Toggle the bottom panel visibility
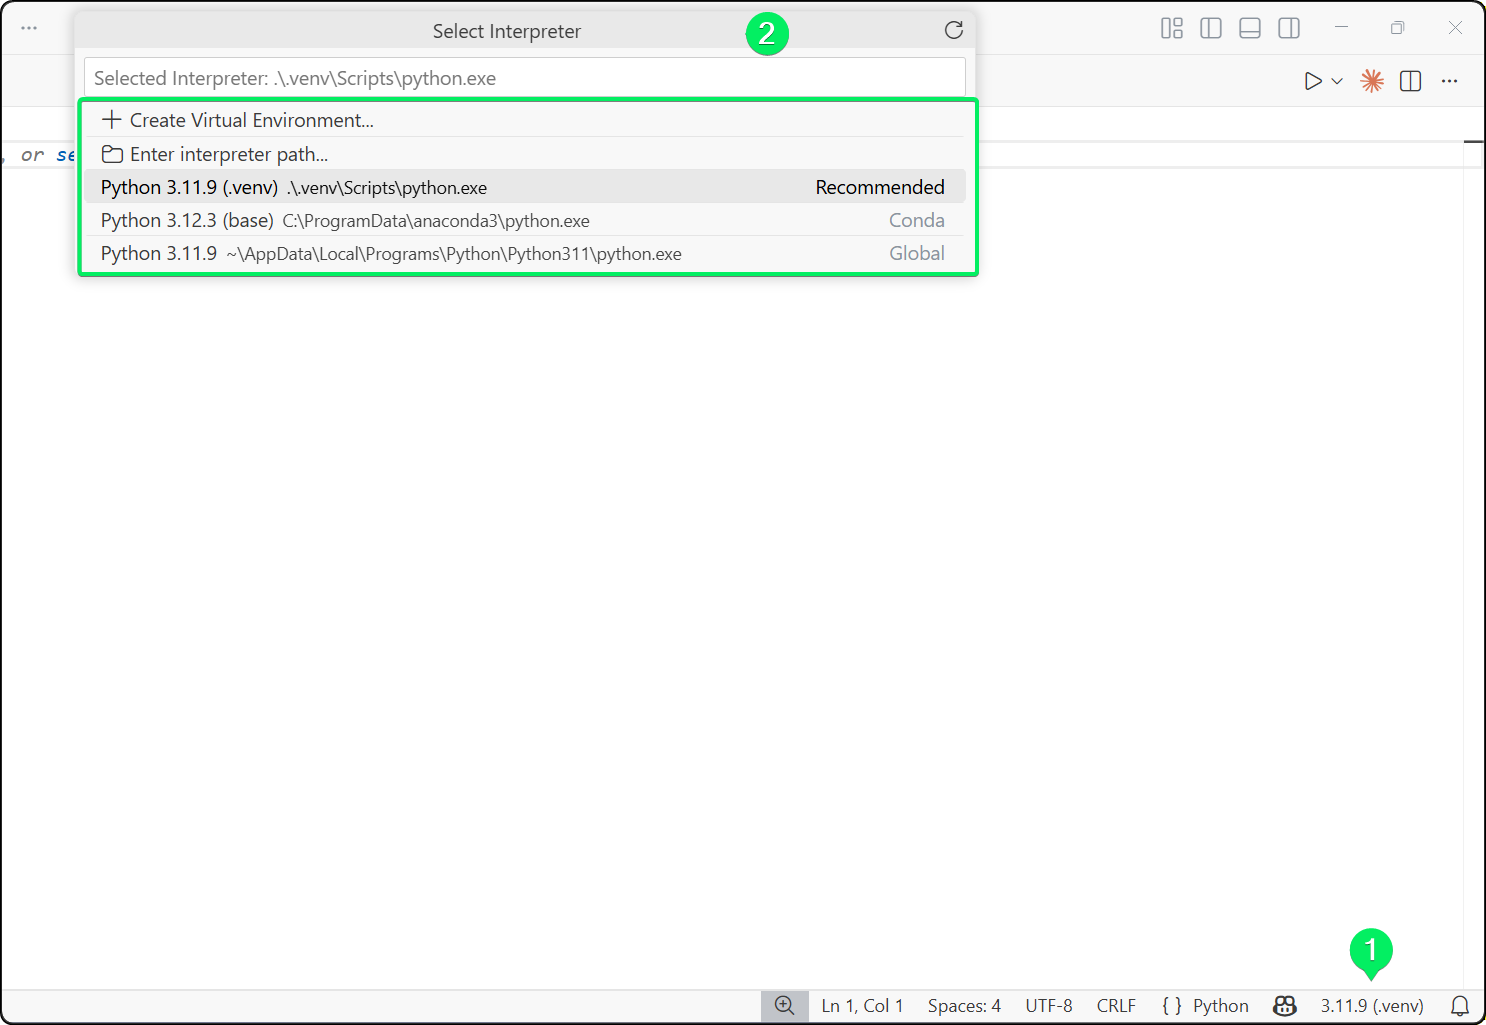This screenshot has height=1025, width=1486. click(1249, 28)
